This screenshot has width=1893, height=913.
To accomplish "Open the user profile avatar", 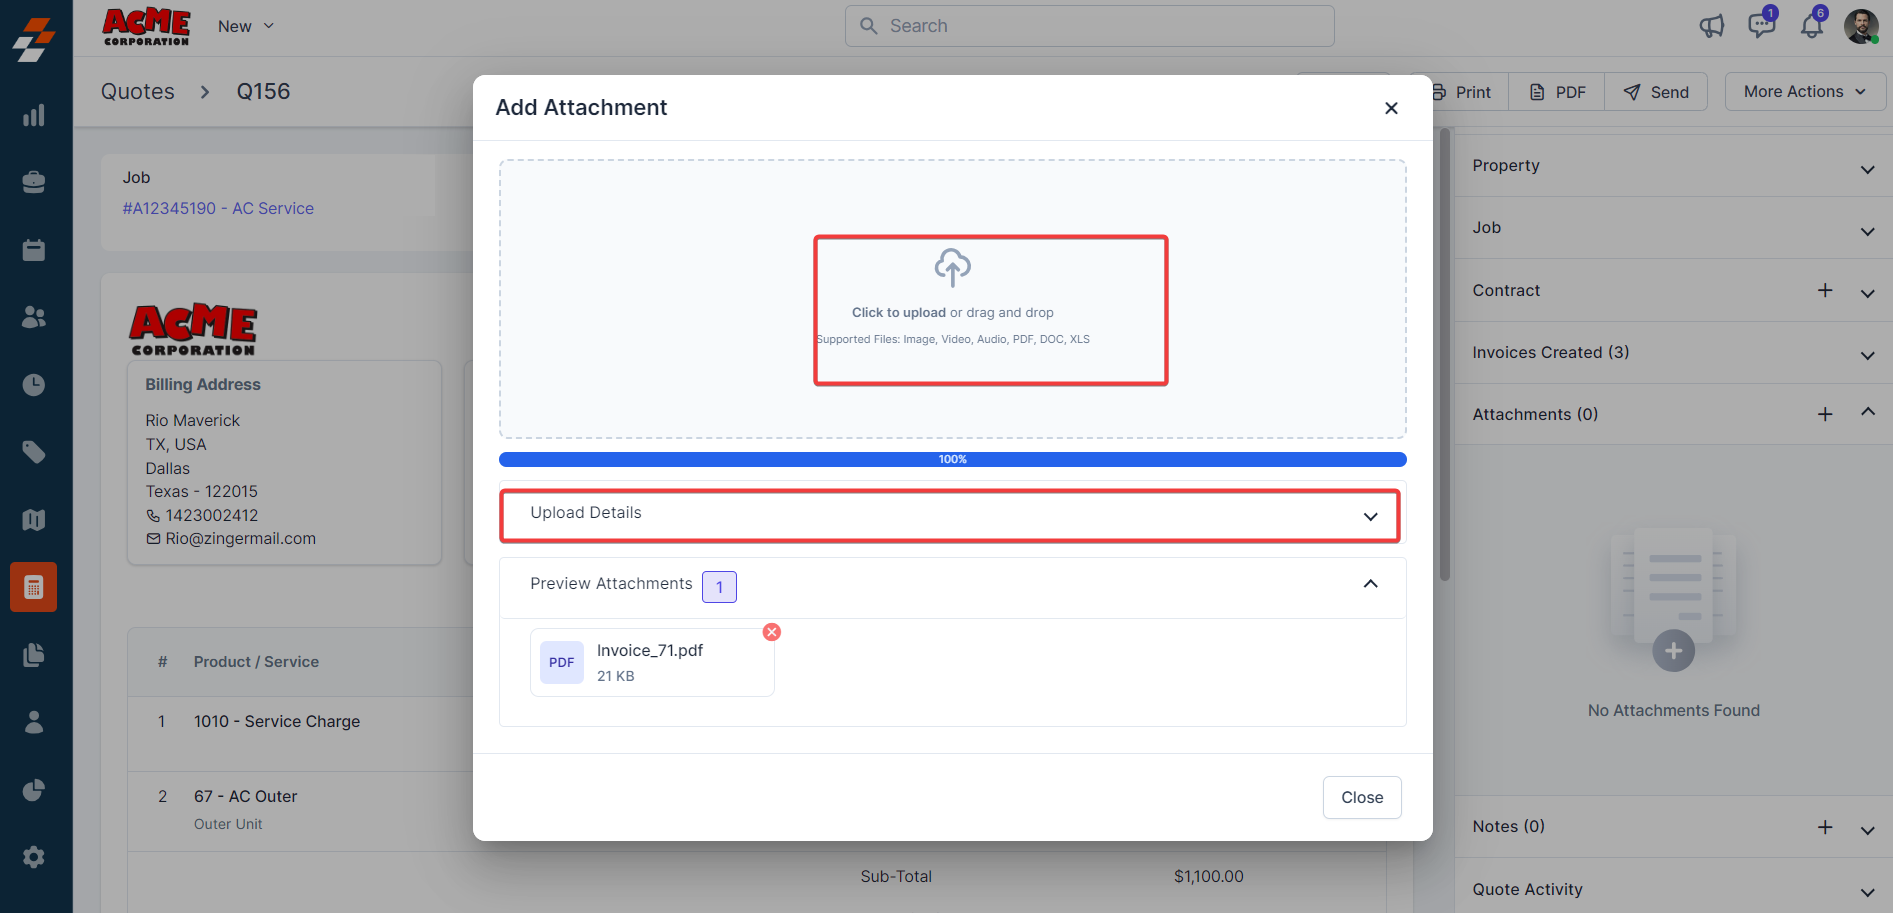I will (1861, 26).
